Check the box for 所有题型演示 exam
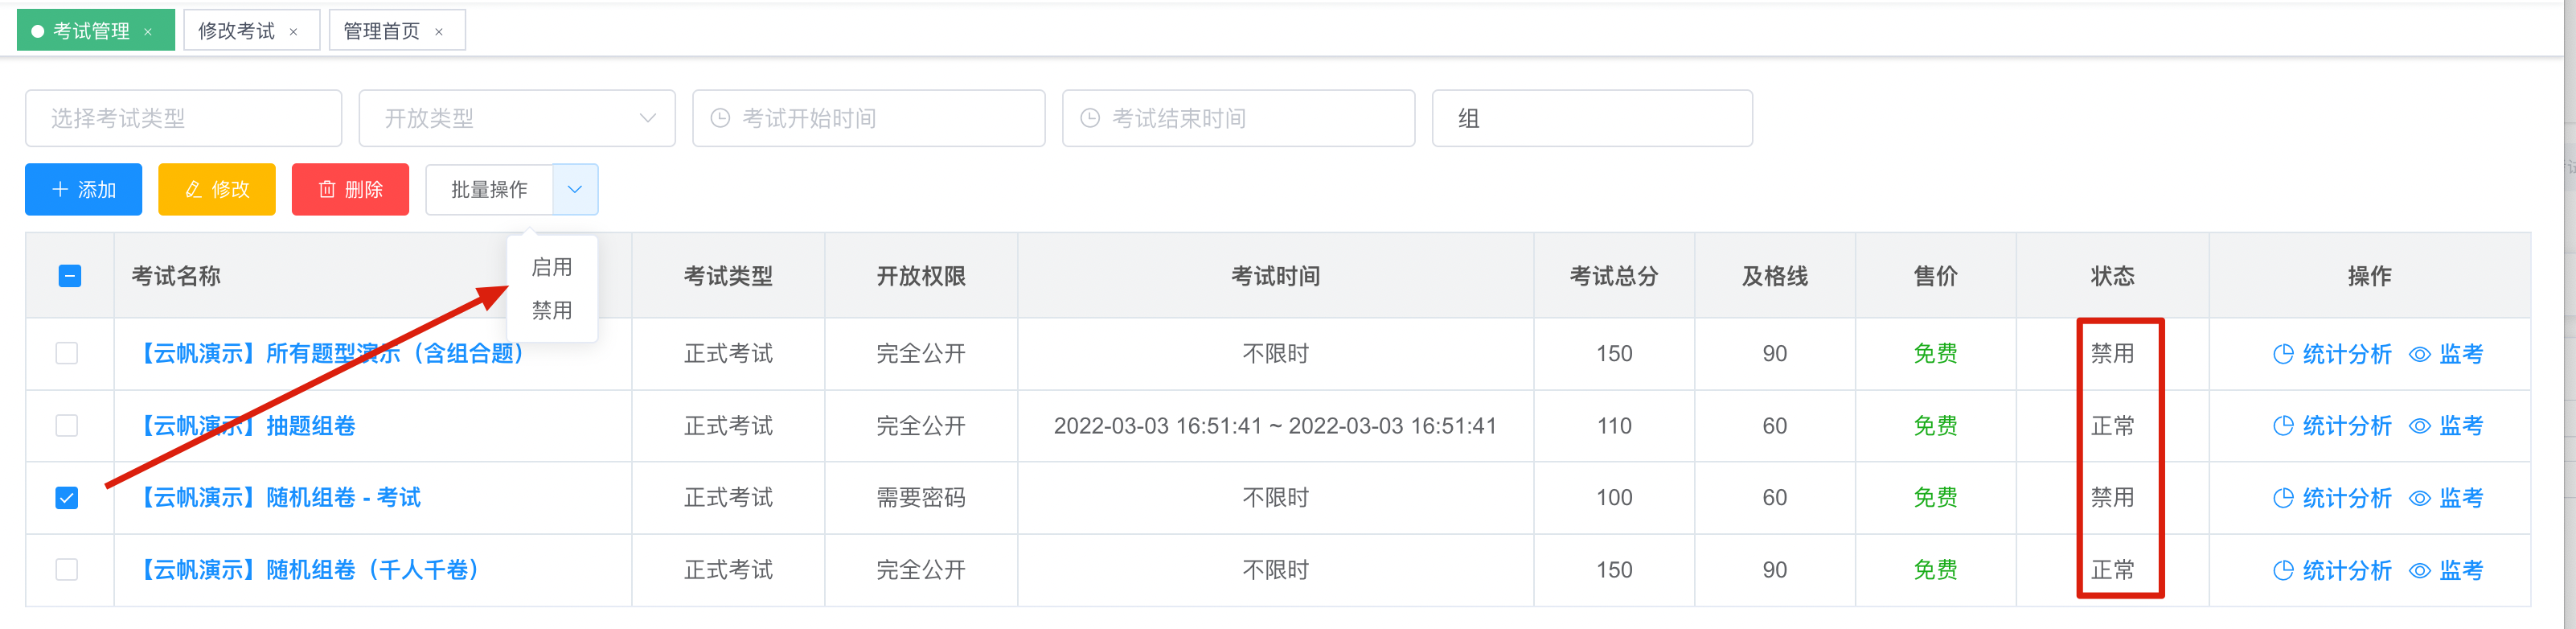The height and width of the screenshot is (629, 2576). (67, 354)
